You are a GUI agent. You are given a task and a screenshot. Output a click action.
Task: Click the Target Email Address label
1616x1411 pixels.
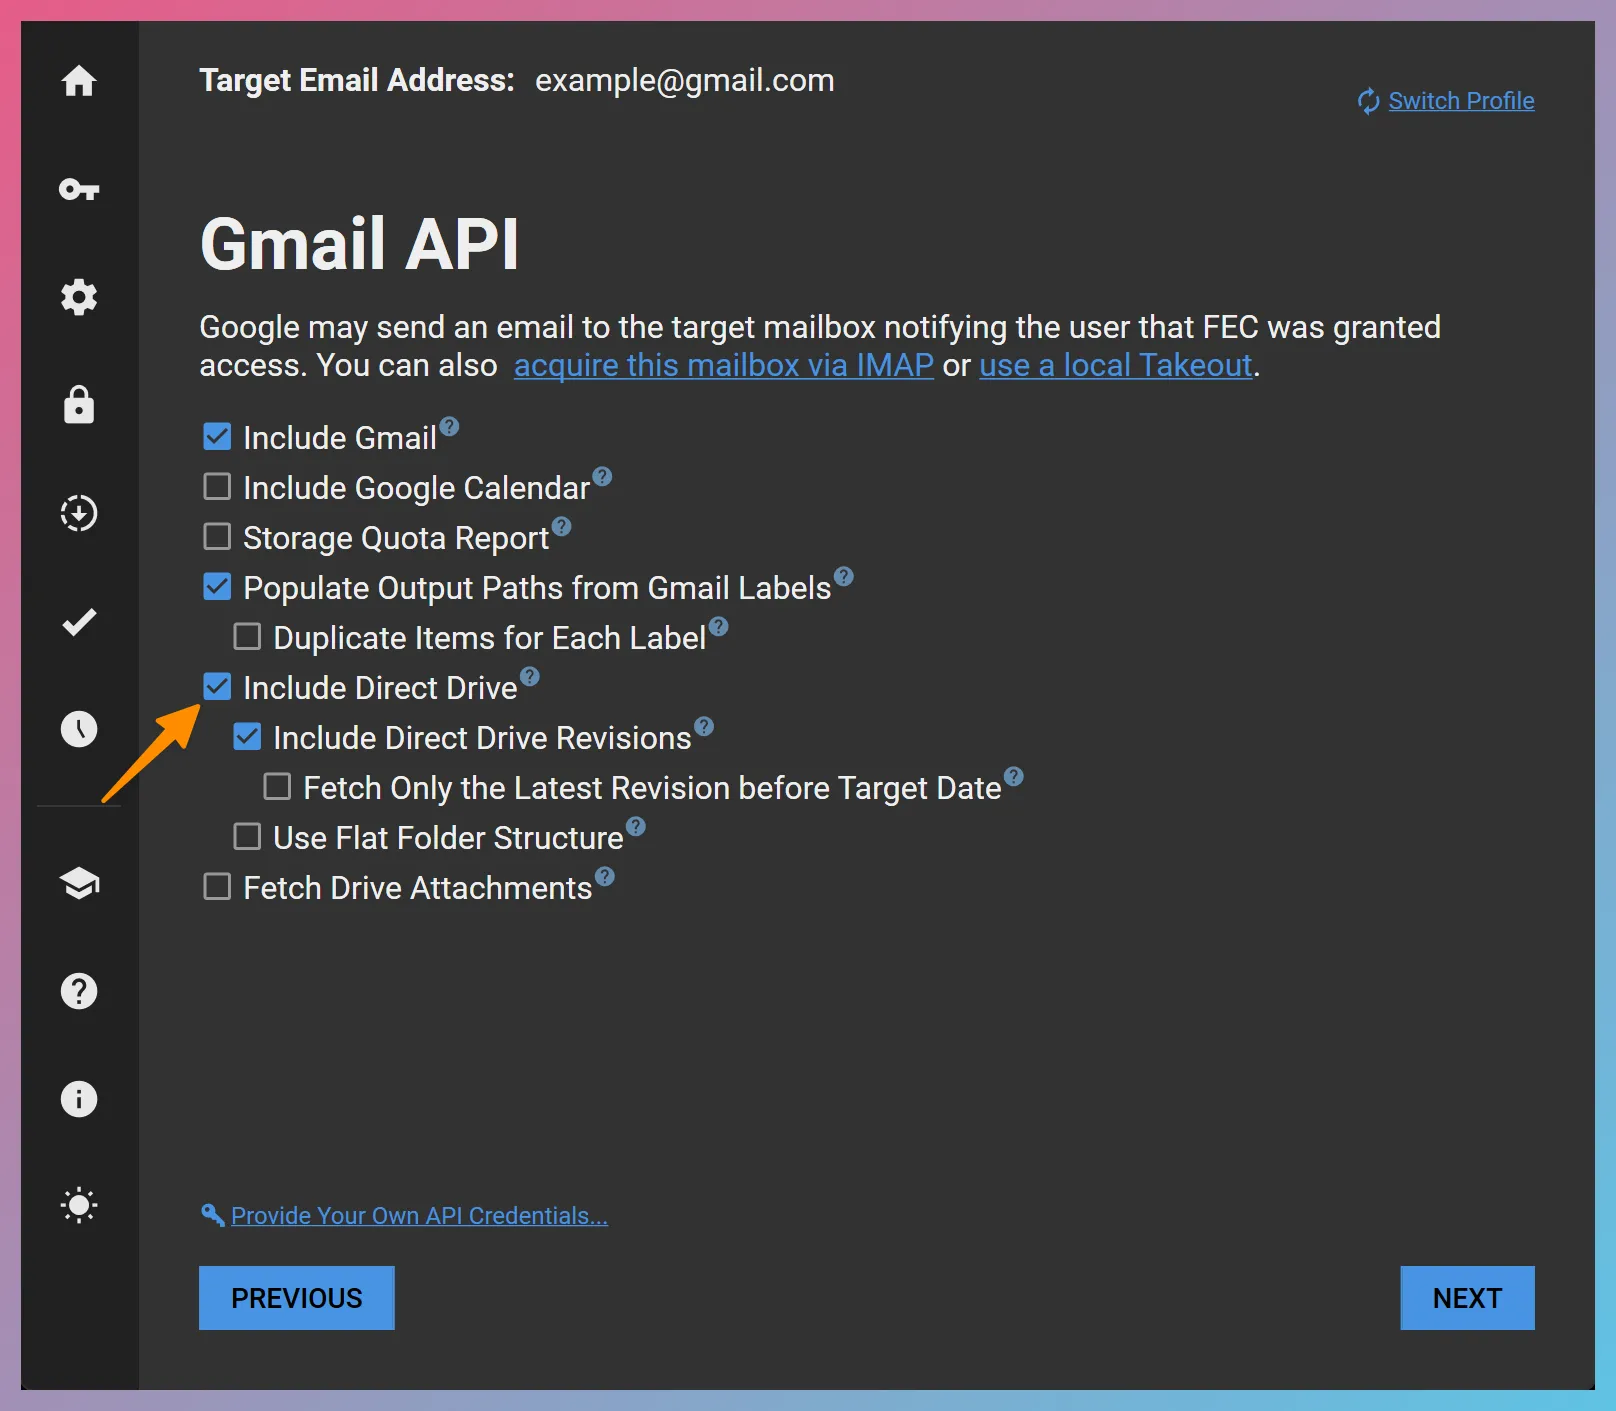(357, 80)
